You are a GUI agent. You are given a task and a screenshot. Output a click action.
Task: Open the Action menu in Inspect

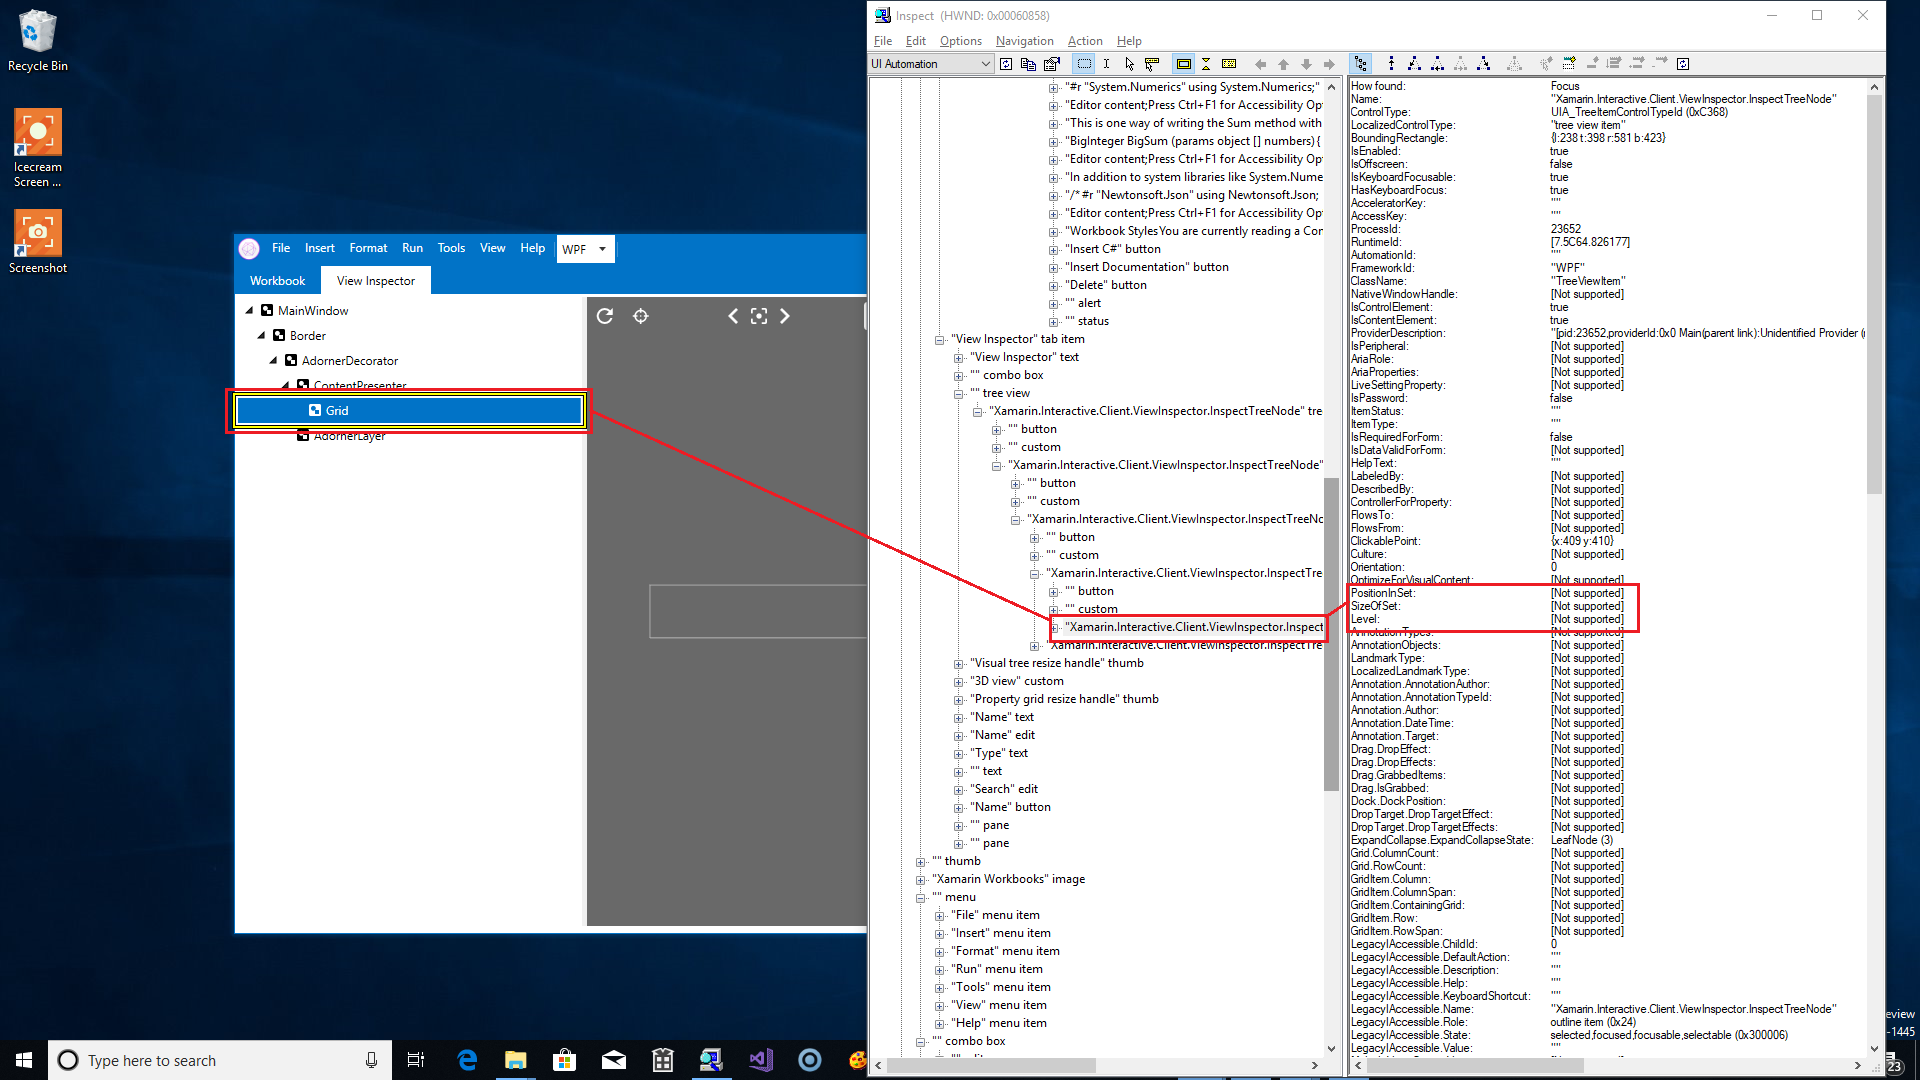(1084, 41)
